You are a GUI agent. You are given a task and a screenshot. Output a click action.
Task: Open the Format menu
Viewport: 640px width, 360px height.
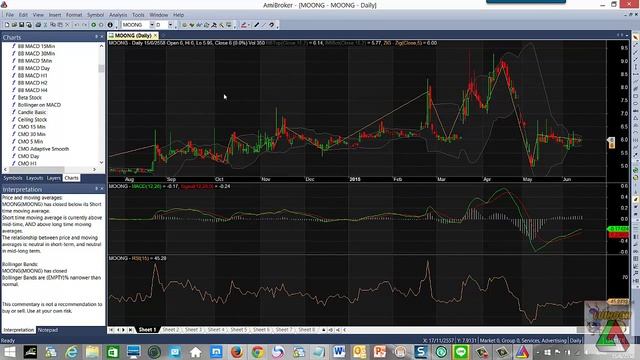(x=74, y=15)
